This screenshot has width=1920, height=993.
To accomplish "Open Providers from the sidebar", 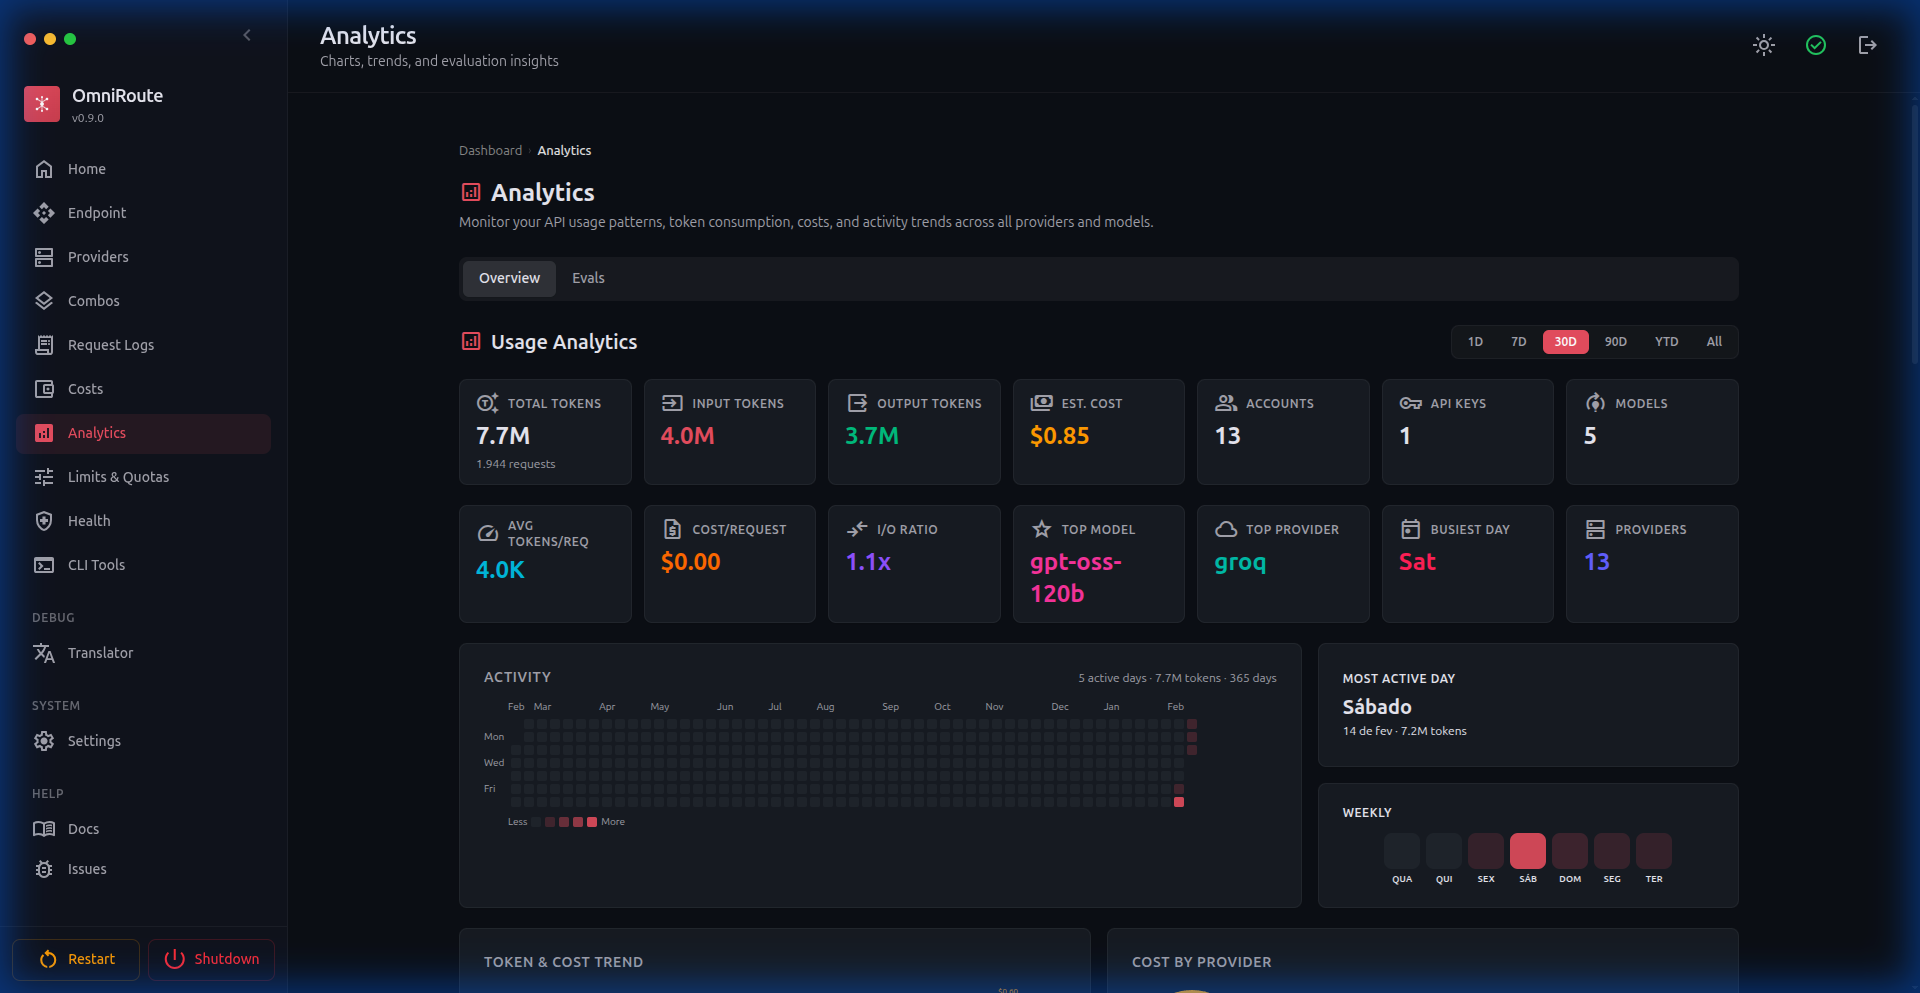I will [98, 257].
